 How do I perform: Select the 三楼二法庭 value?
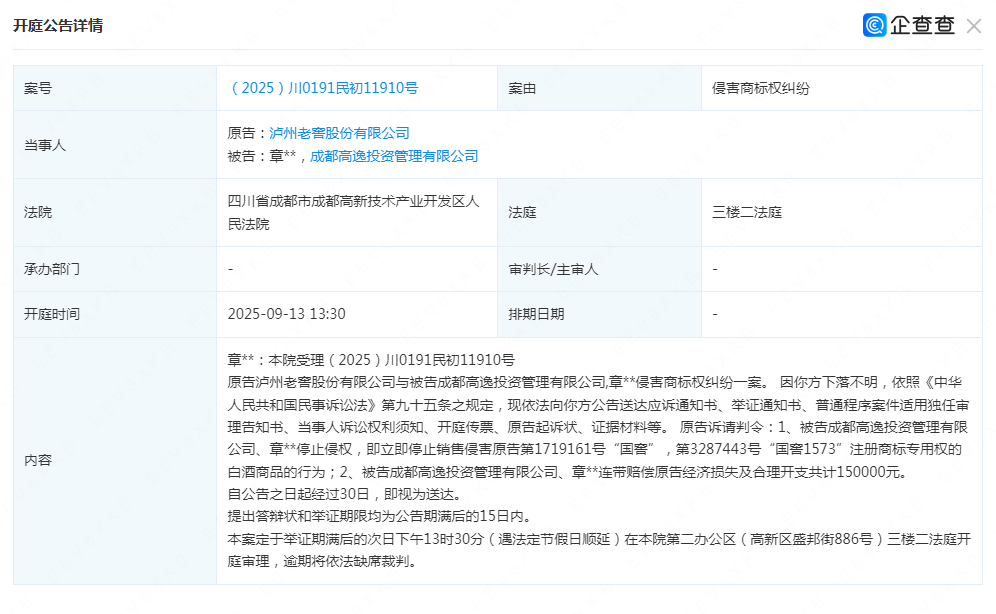(x=746, y=212)
